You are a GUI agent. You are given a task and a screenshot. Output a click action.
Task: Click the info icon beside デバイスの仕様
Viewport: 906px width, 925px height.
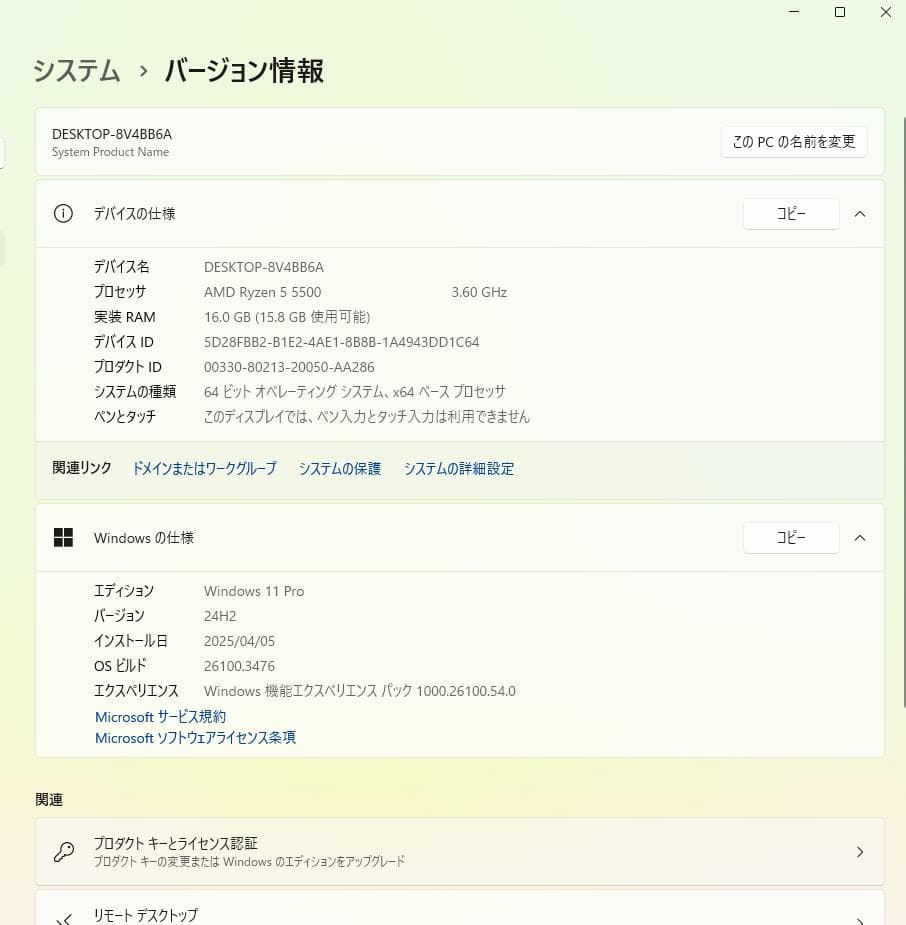point(63,213)
